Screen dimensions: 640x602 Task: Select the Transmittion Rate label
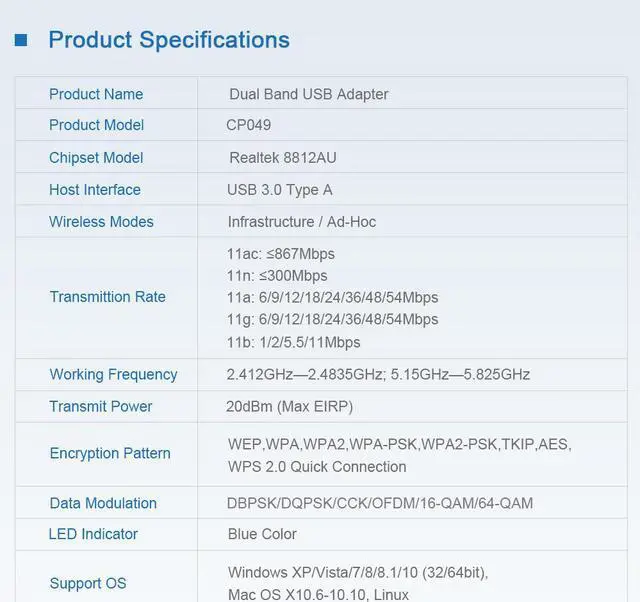pos(107,296)
